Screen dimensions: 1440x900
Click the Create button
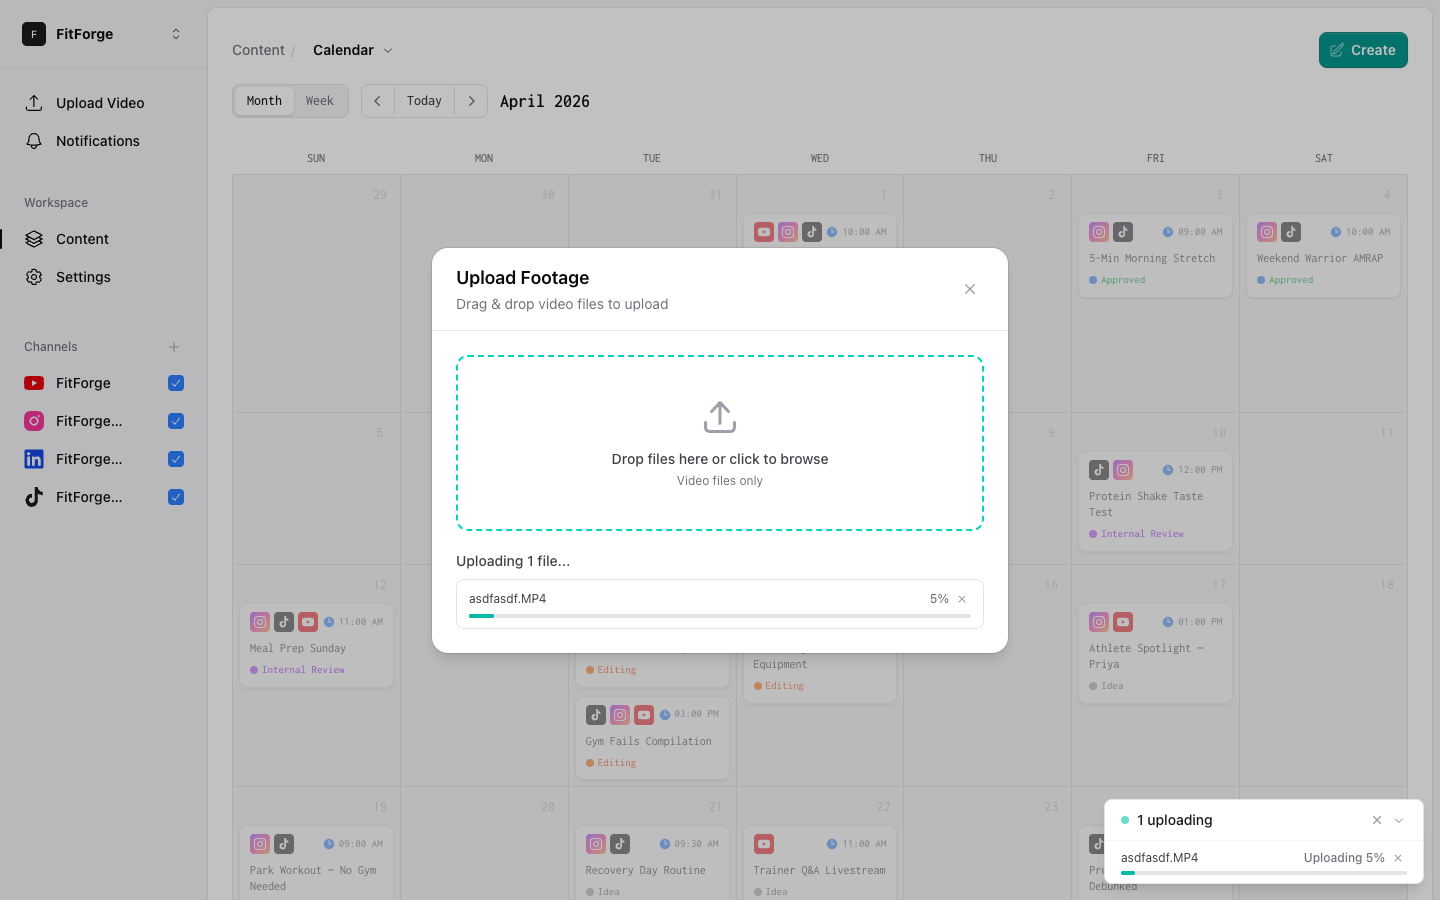click(1363, 50)
